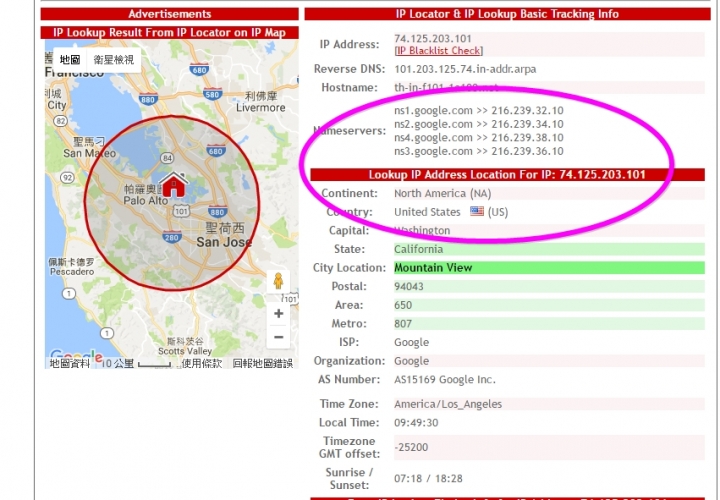The width and height of the screenshot is (720, 500).
Task: Select the IP address 74.125.203.101 value
Action: 433,39
